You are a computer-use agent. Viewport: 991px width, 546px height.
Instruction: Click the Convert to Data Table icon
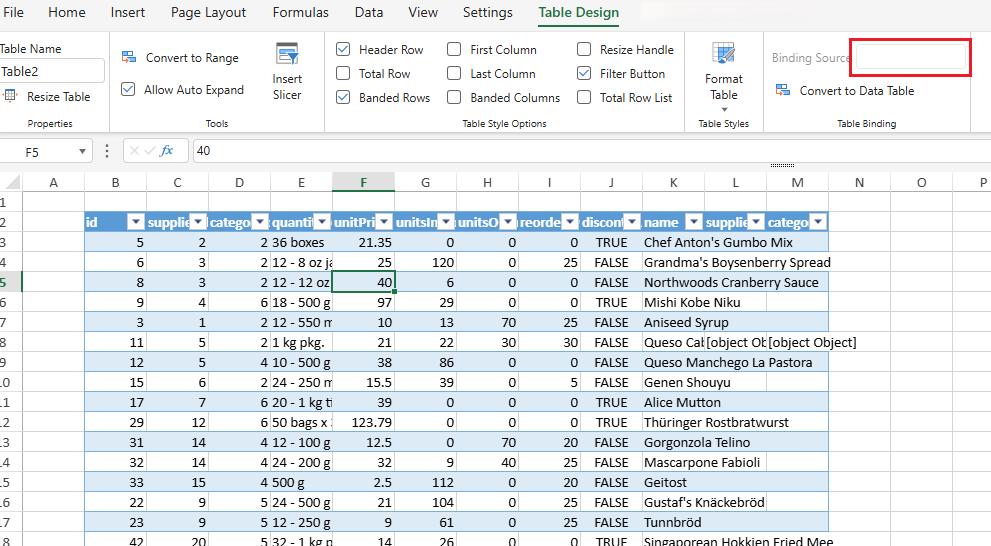[783, 90]
